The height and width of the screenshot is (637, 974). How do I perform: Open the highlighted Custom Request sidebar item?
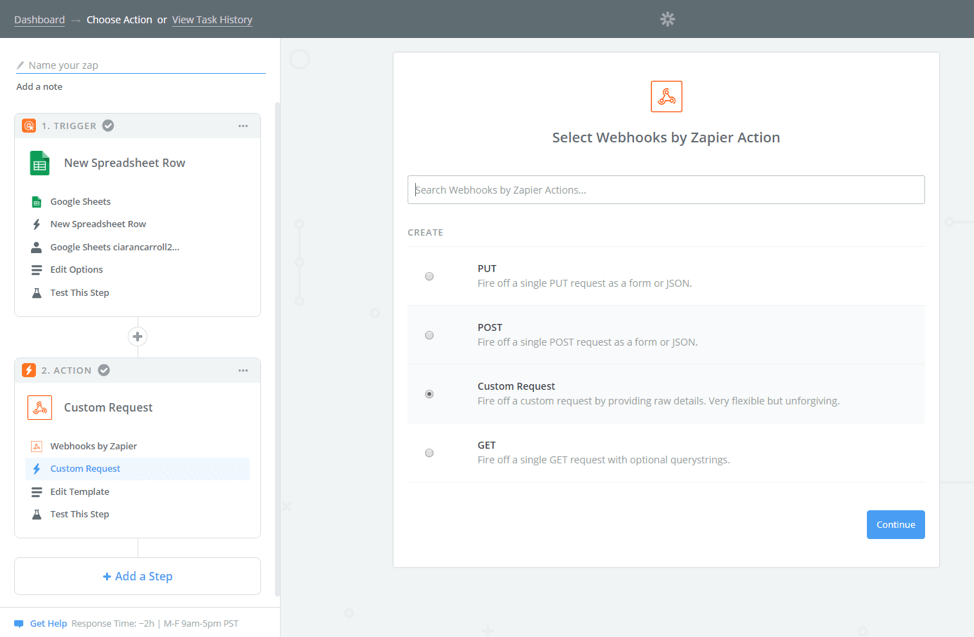coord(137,469)
